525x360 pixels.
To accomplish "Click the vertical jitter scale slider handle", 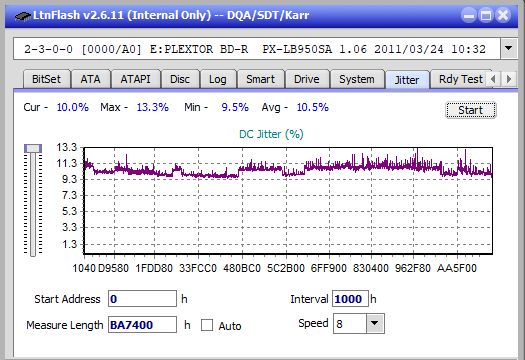I will 33,148.
